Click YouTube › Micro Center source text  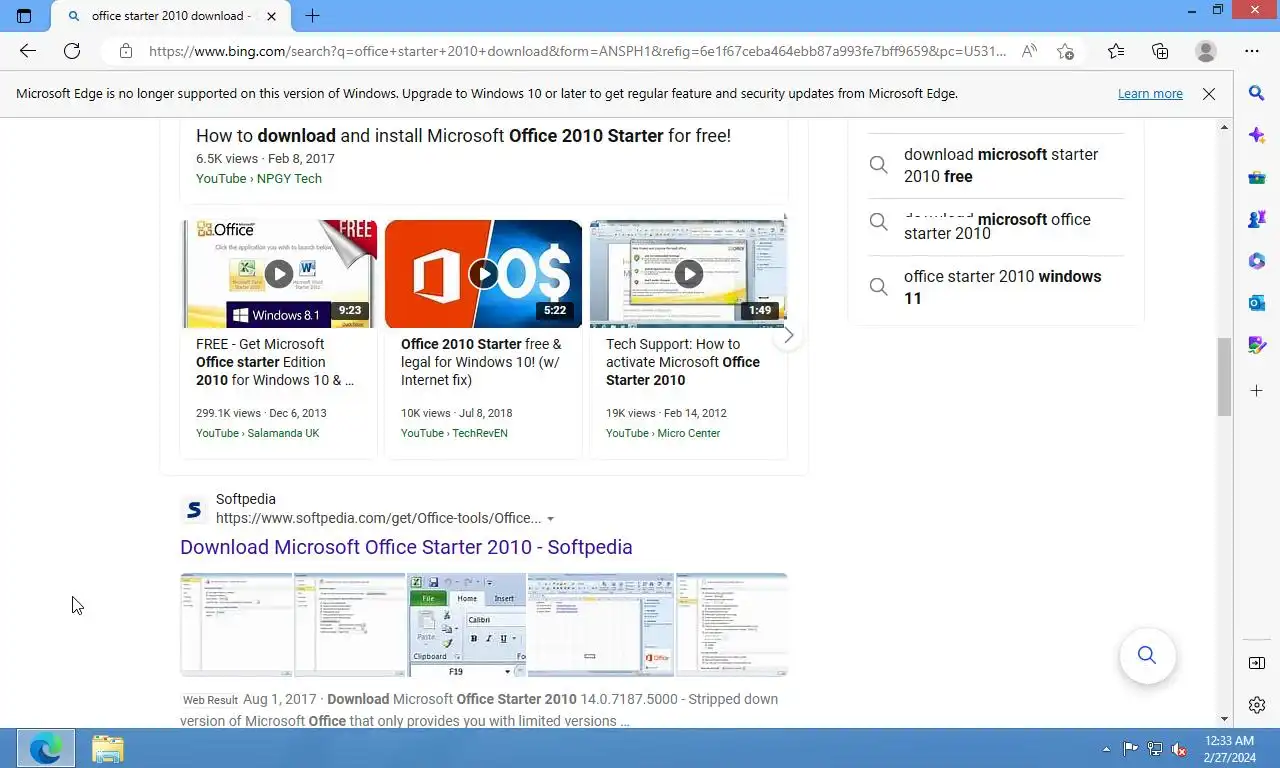coord(663,433)
